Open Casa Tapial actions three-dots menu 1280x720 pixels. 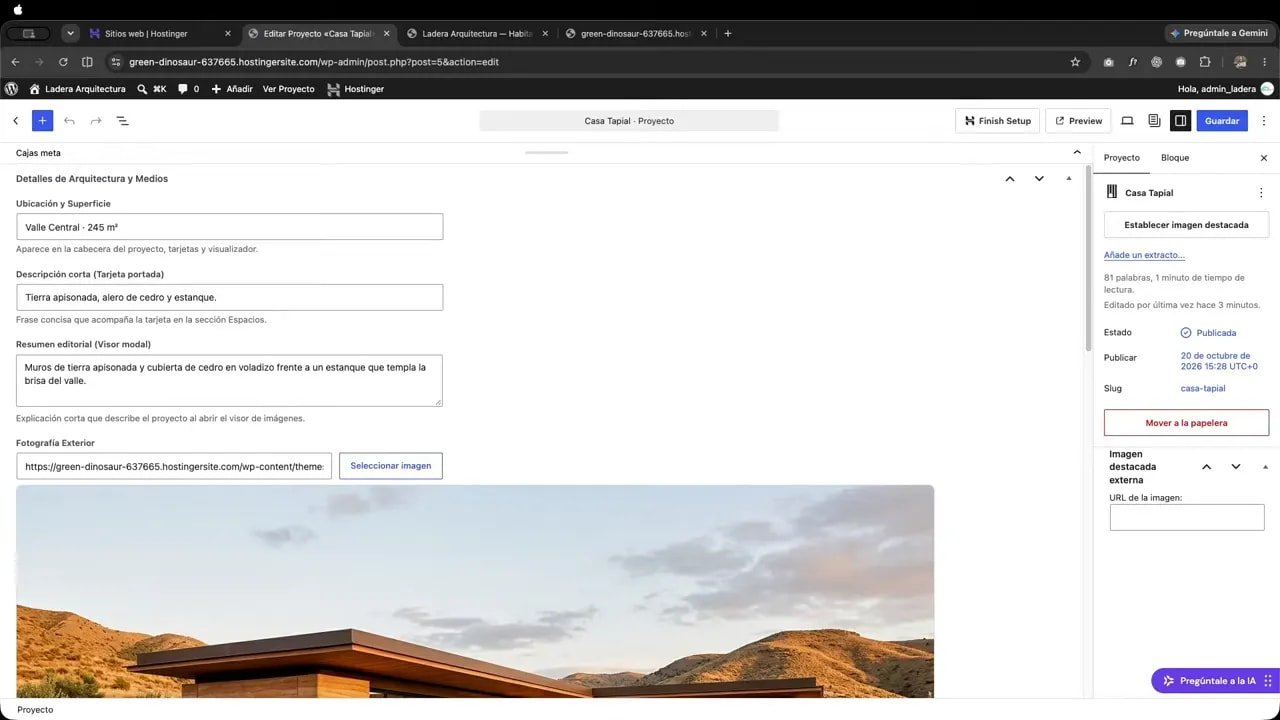[x=1261, y=193]
